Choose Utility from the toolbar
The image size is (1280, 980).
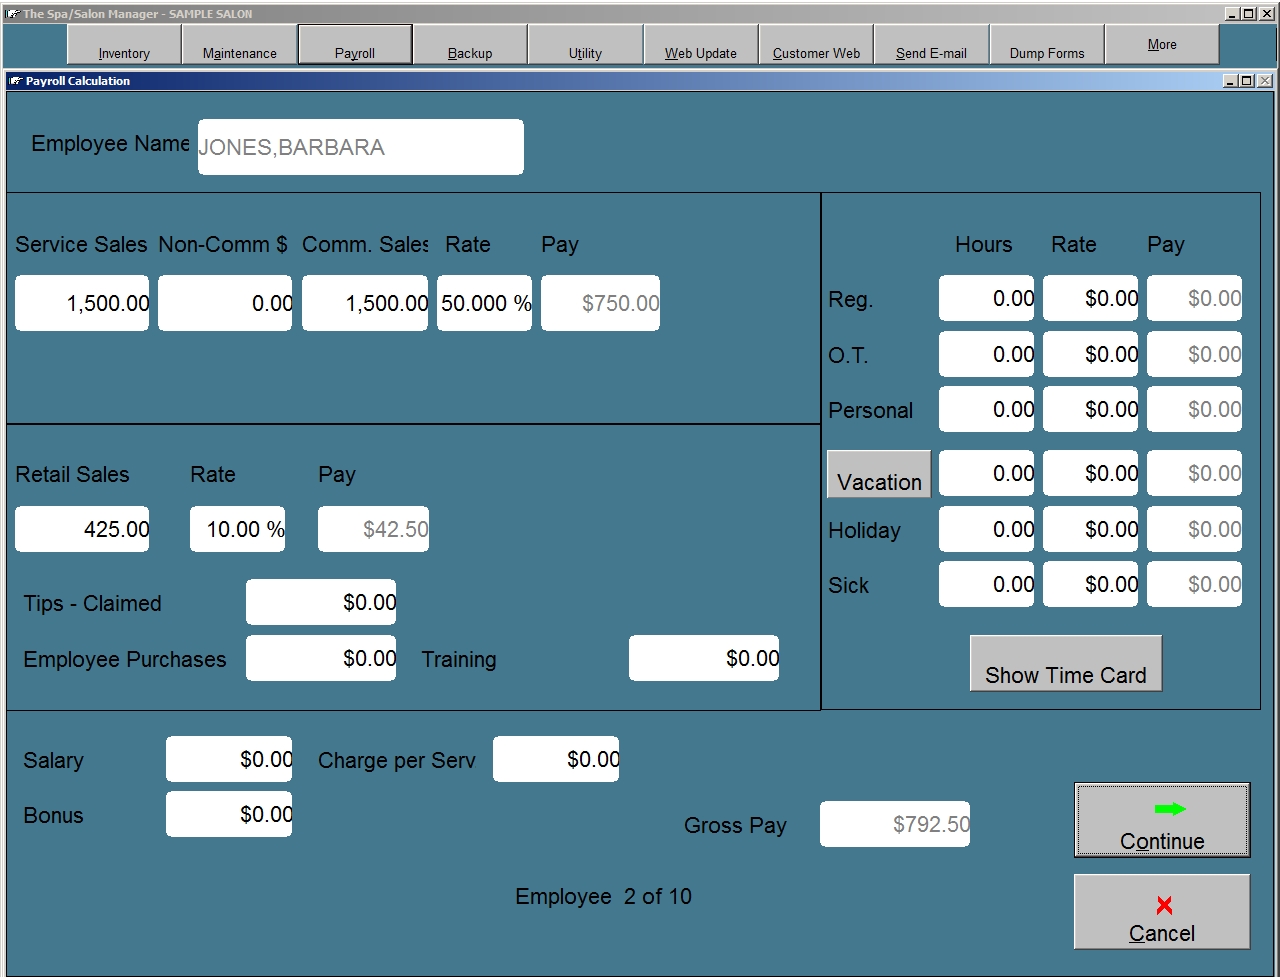(585, 45)
